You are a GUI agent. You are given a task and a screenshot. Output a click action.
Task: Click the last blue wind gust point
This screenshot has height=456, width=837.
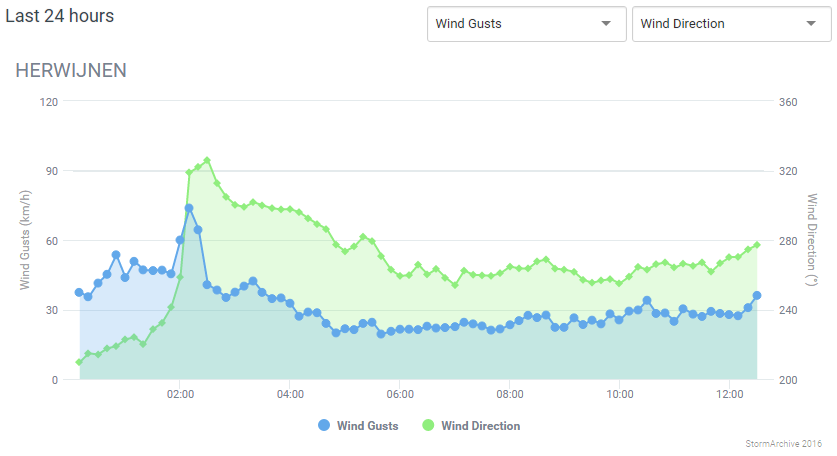coord(756,295)
